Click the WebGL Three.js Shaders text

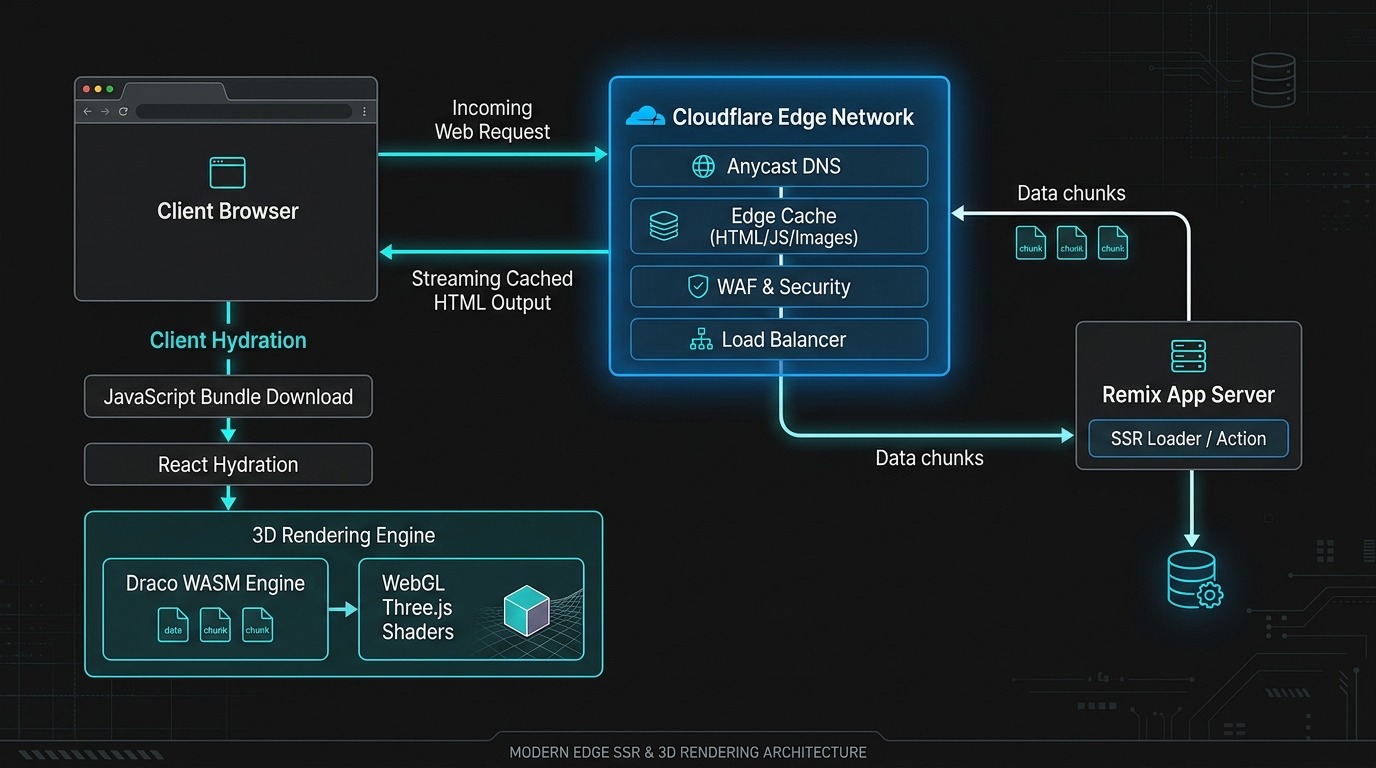pyautogui.click(x=418, y=607)
